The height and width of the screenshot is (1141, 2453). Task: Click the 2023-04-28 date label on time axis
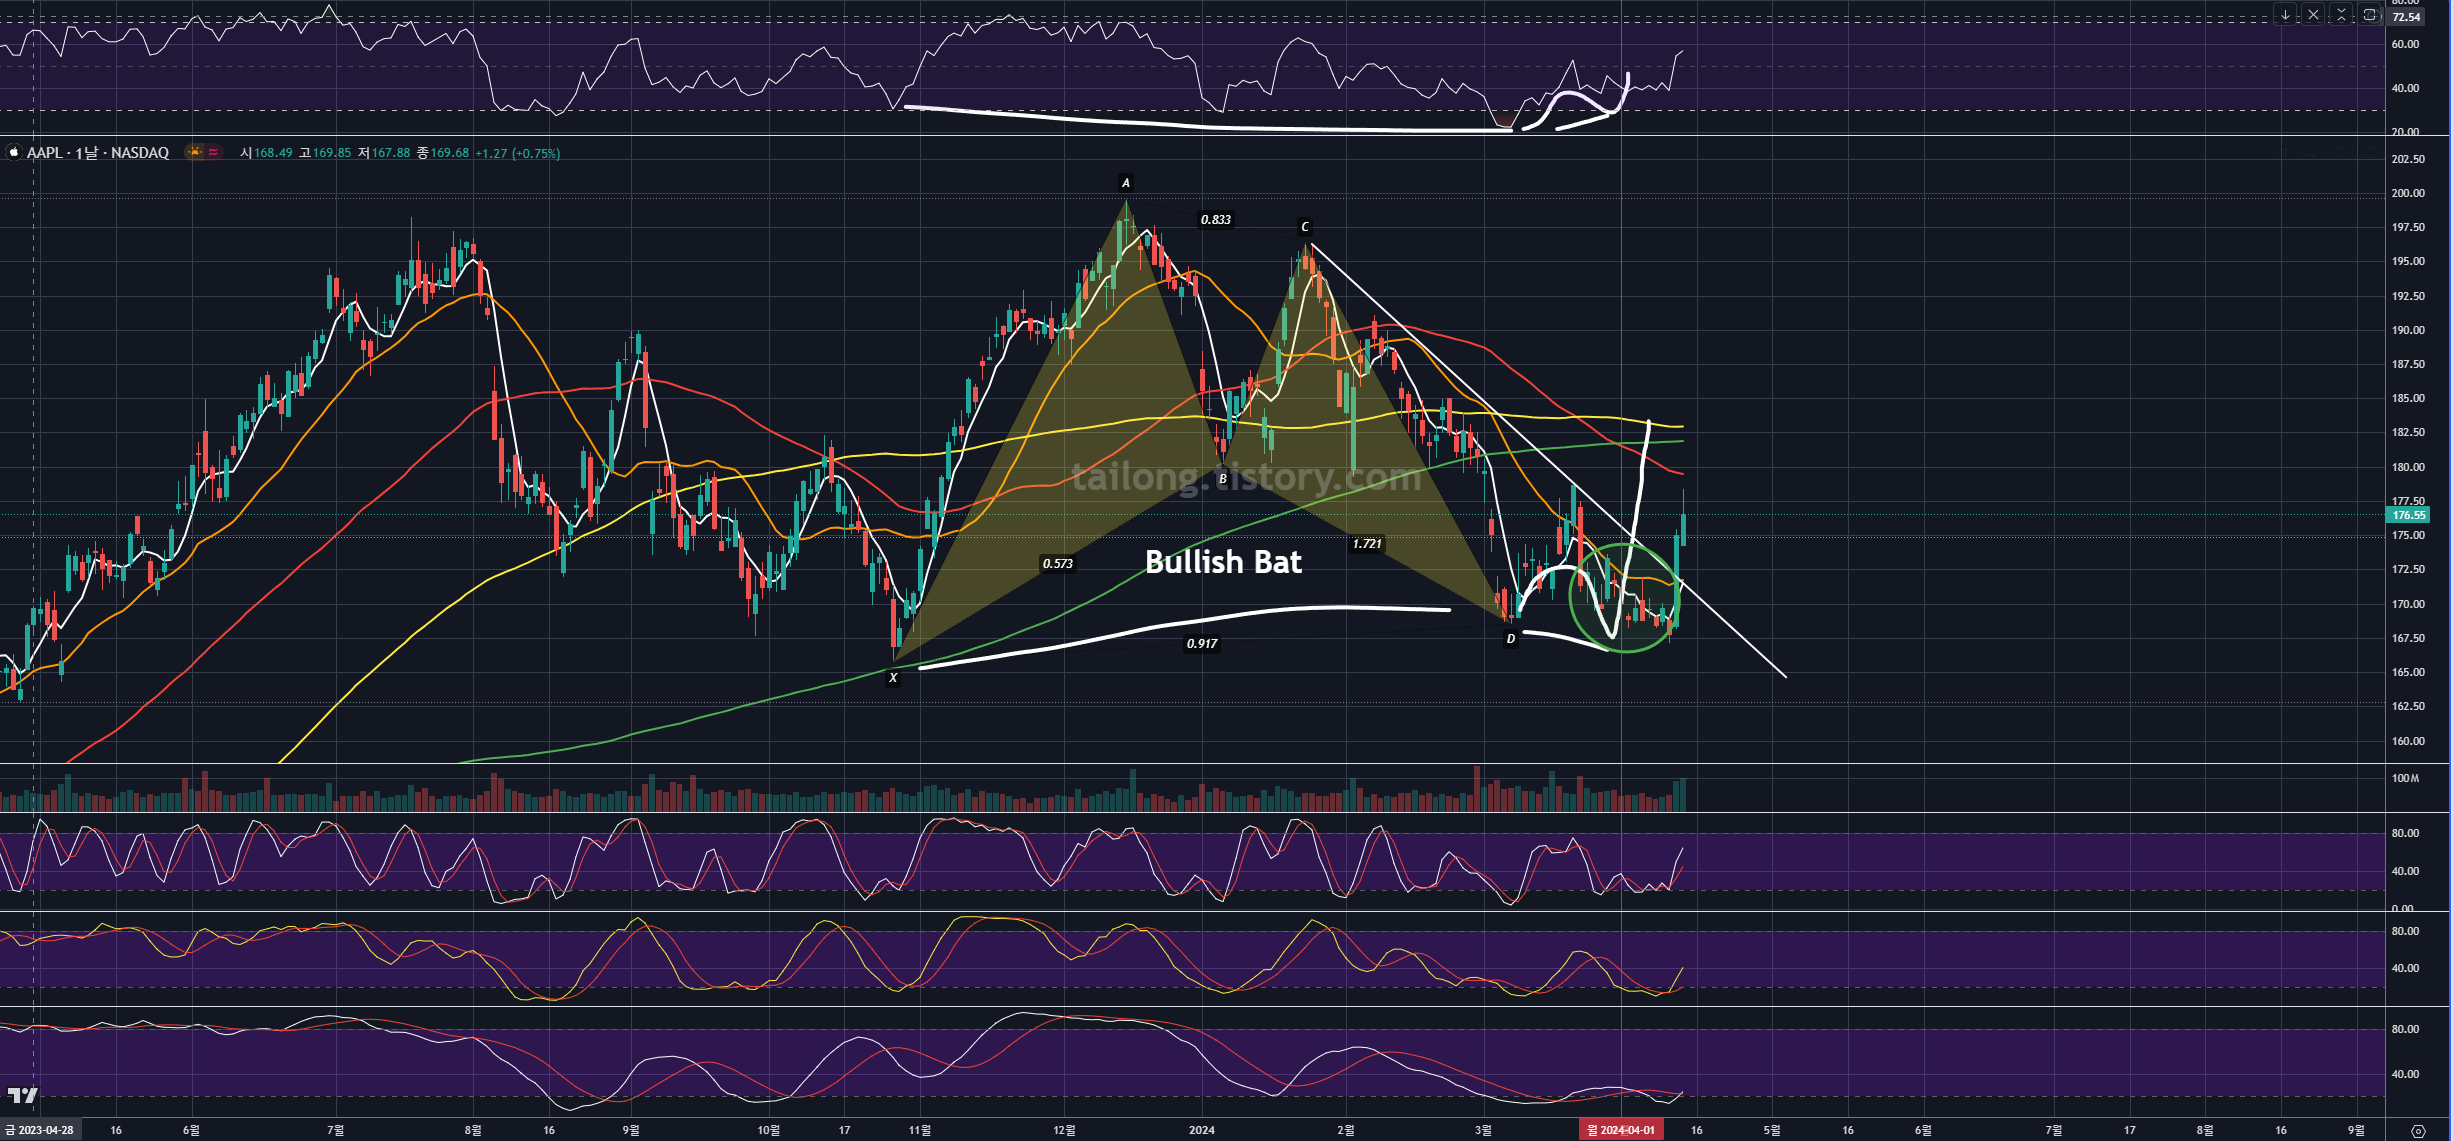coord(40,1130)
